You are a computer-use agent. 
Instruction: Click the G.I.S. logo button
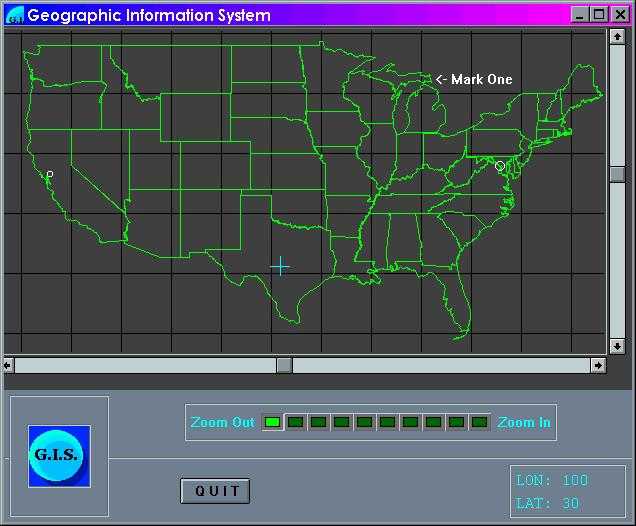59,456
